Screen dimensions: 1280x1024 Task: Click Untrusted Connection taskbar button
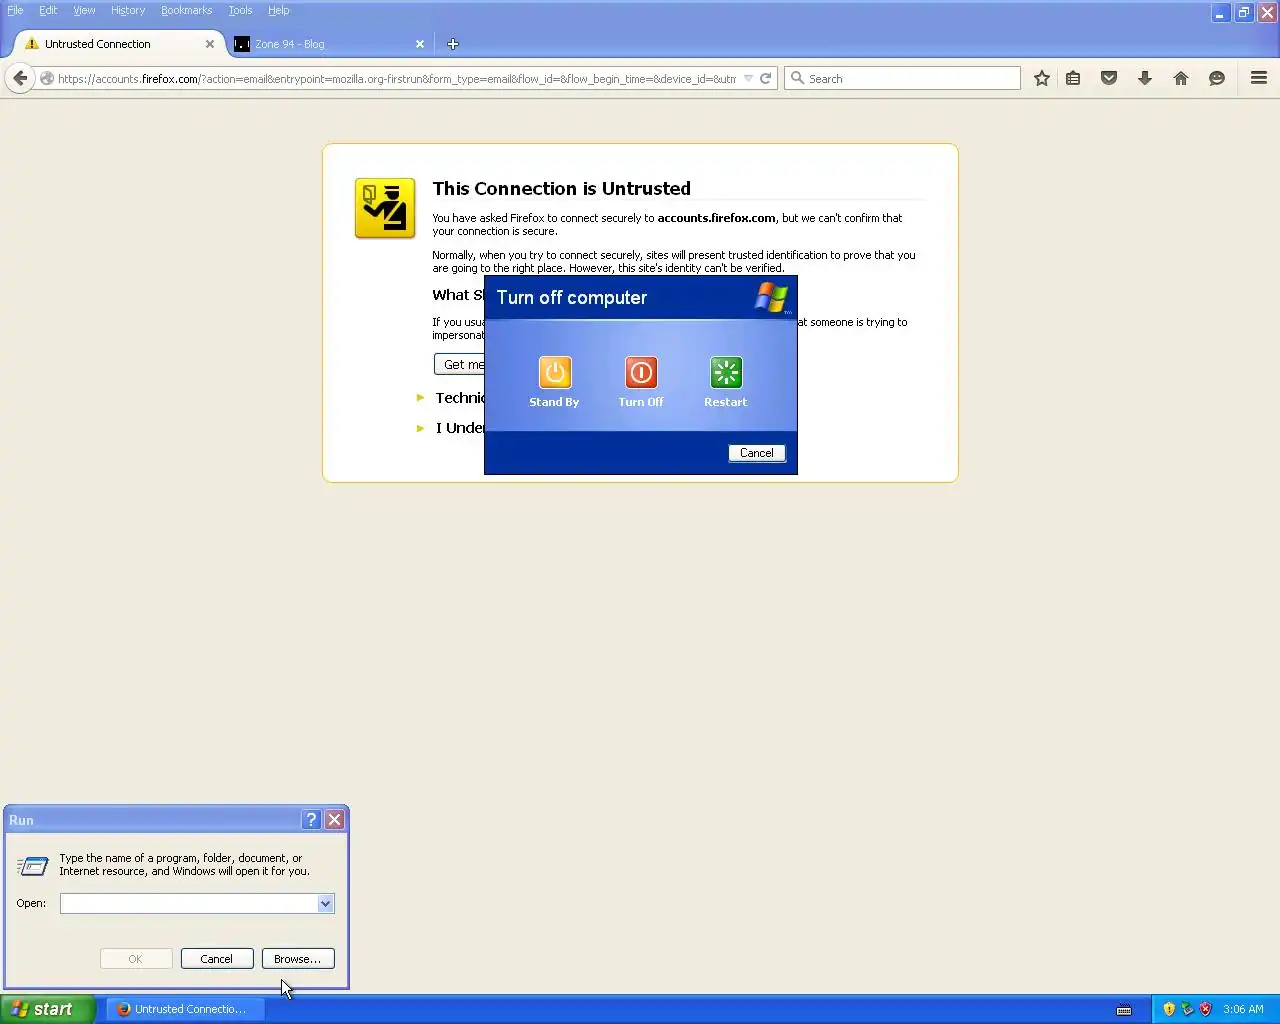pyautogui.click(x=185, y=1009)
